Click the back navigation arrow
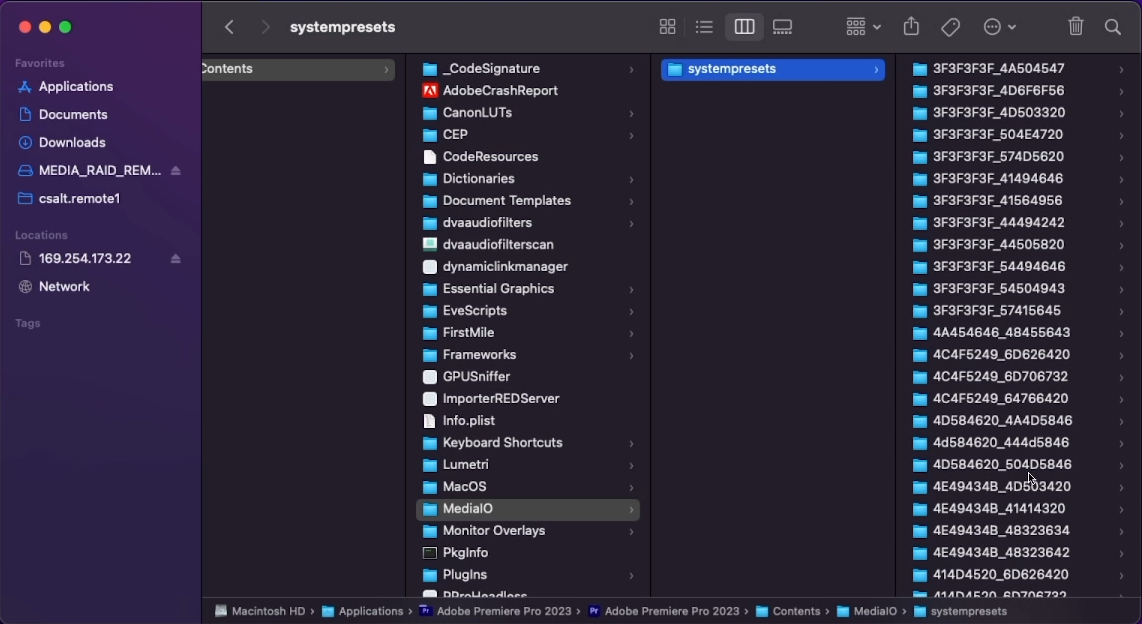 pos(229,27)
